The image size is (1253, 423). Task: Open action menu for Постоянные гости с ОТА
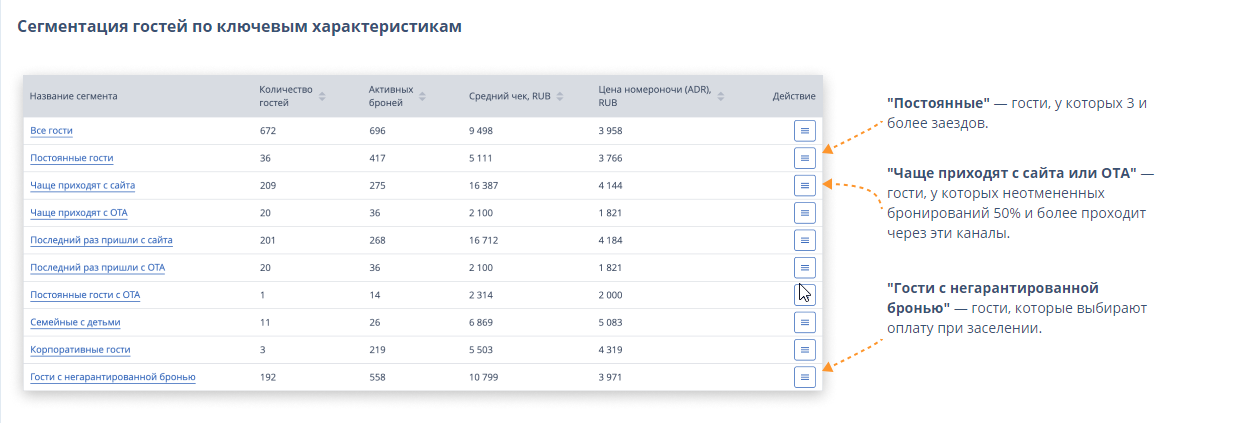coord(805,295)
